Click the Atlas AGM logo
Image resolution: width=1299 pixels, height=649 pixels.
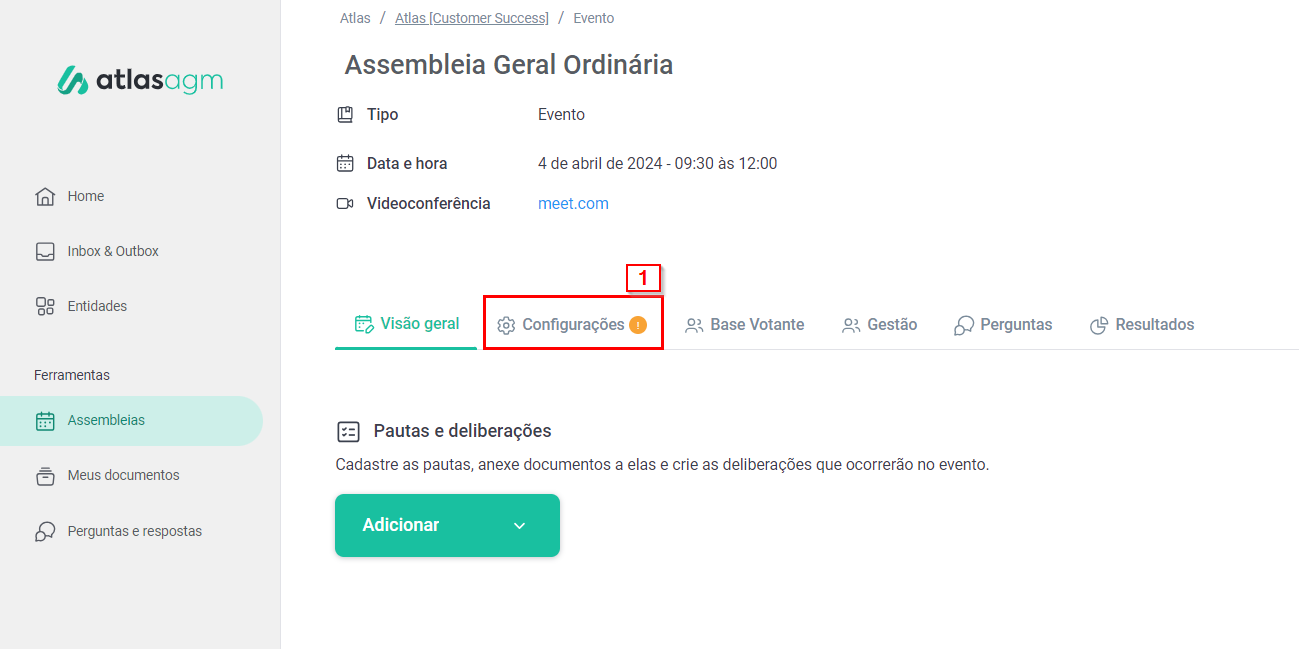140,81
